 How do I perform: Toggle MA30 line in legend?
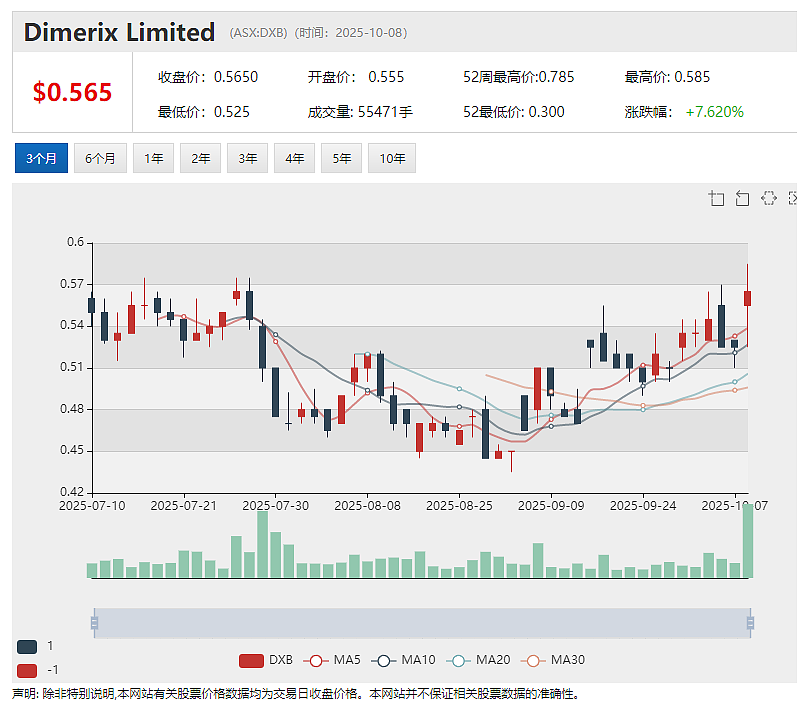click(x=553, y=660)
